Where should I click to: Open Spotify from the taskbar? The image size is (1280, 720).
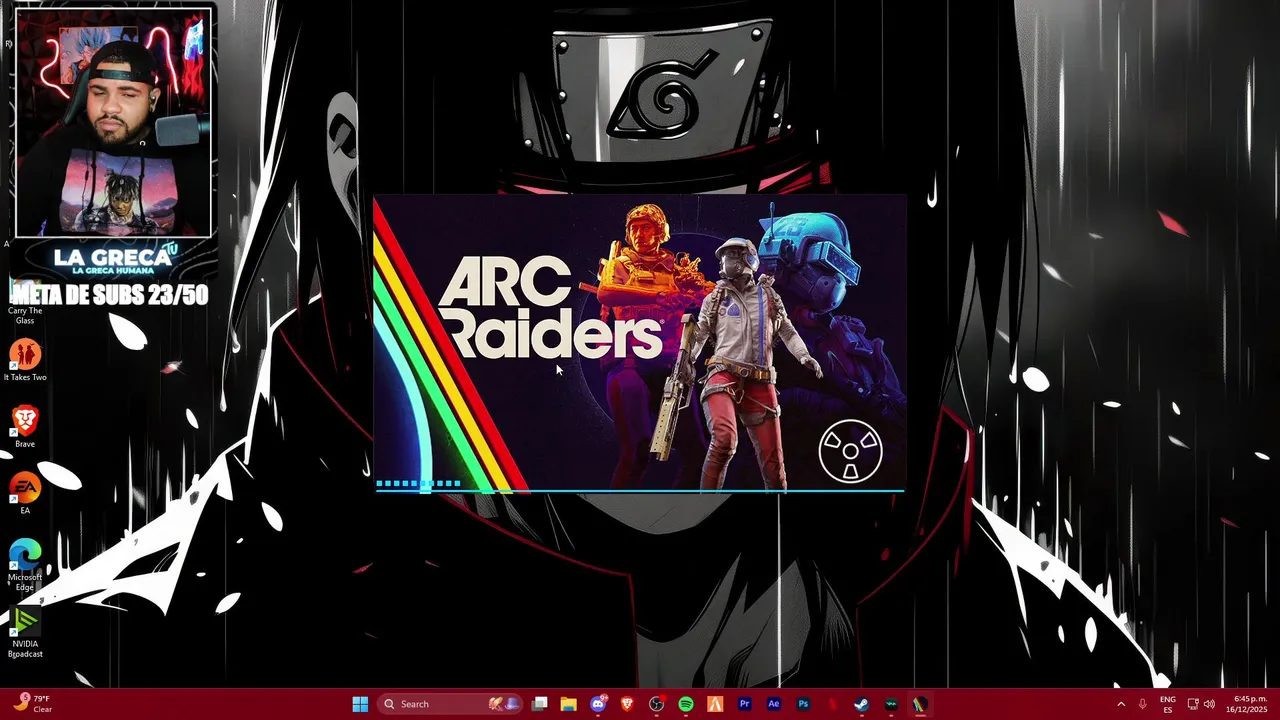[686, 704]
